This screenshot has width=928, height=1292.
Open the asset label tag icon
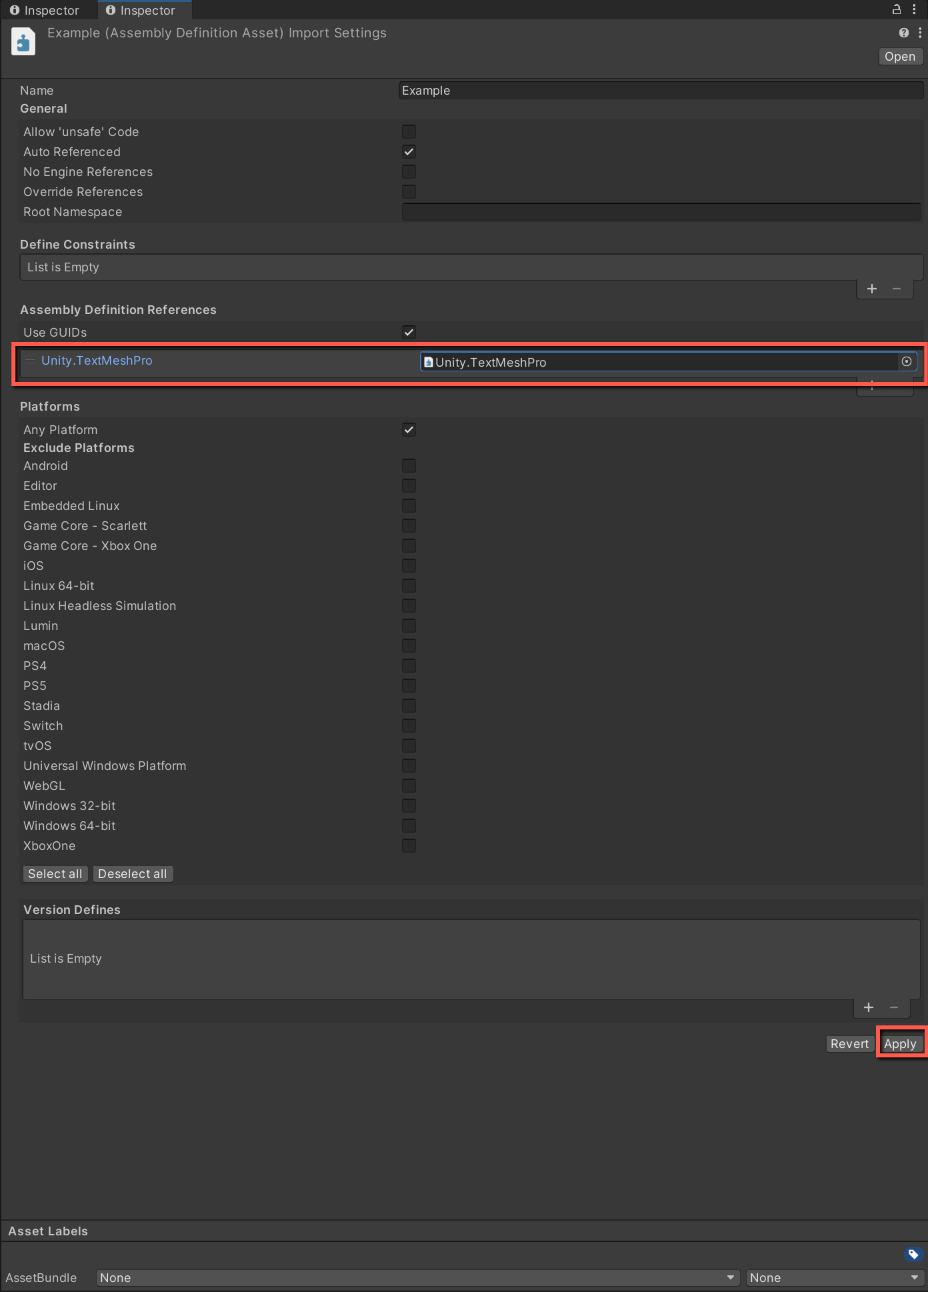point(912,1254)
